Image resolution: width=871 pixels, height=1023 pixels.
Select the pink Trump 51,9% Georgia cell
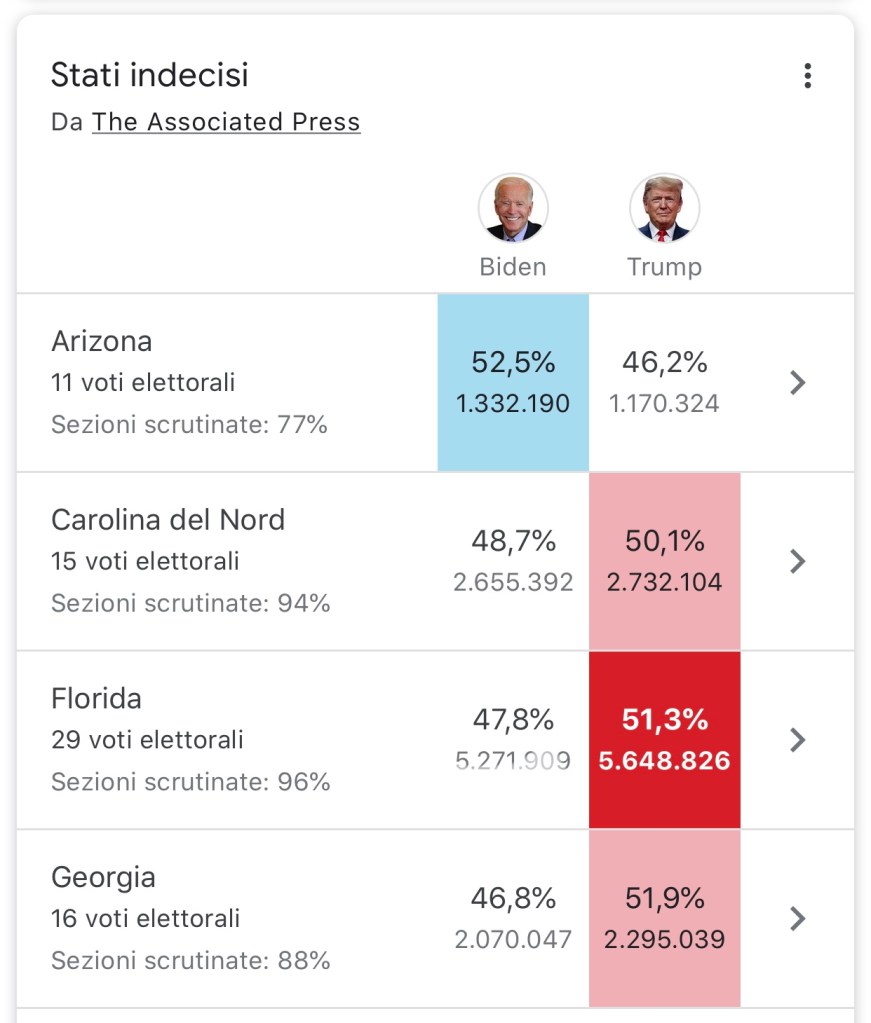pos(664,918)
